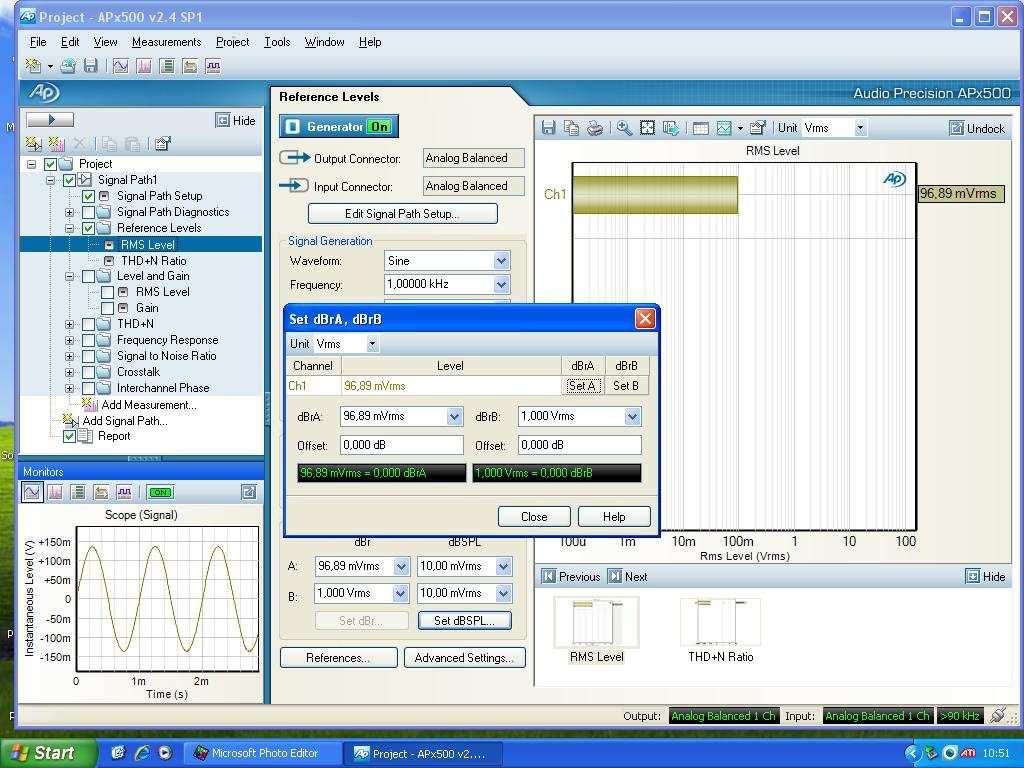Undock the RMS Level graph

tap(977, 129)
